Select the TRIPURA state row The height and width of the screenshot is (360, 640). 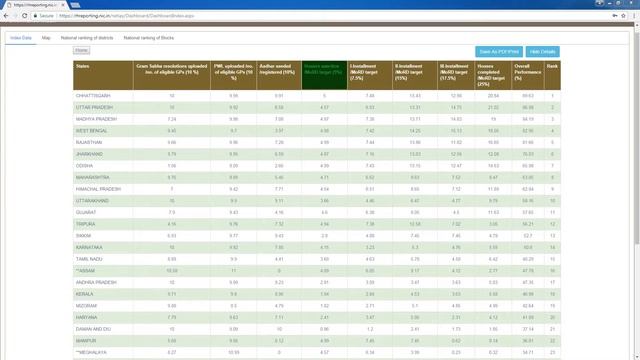[317, 224]
